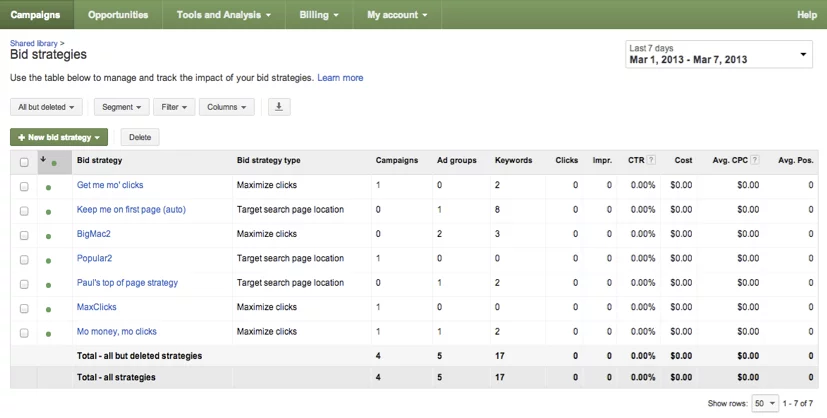This screenshot has height=418, width=827.
Task: Open the Last 7 days date range dropdown
Action: [x=717, y=54]
